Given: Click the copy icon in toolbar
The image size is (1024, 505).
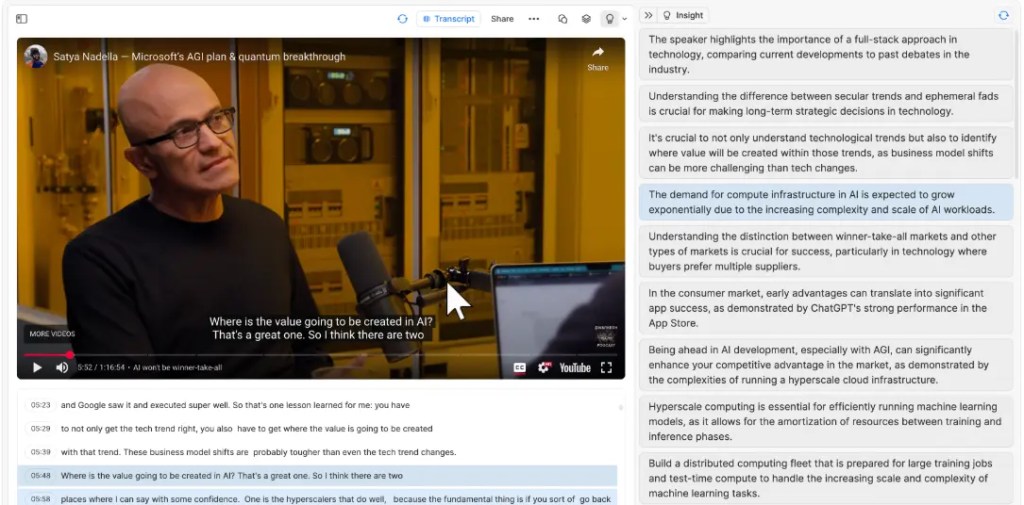Looking at the screenshot, I should (563, 18).
